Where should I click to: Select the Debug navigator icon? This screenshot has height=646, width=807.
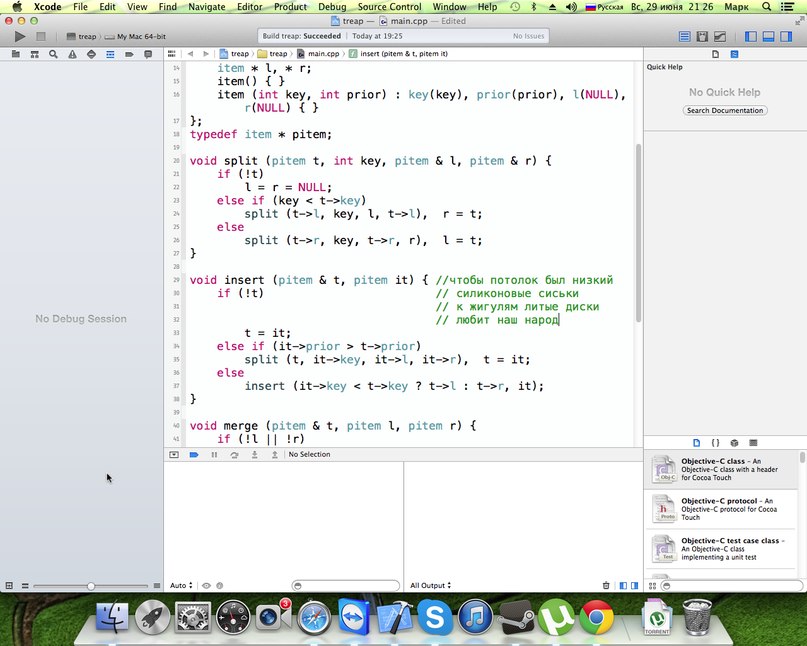pyautogui.click(x=110, y=54)
